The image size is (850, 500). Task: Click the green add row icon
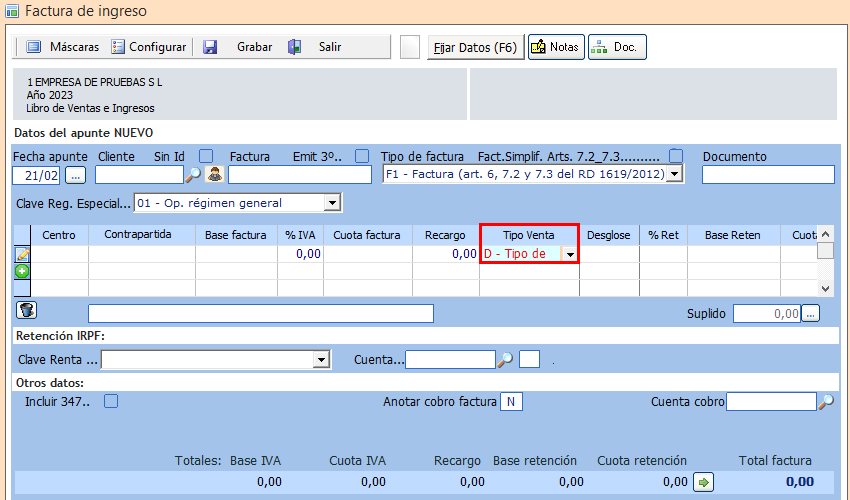tap(22, 271)
